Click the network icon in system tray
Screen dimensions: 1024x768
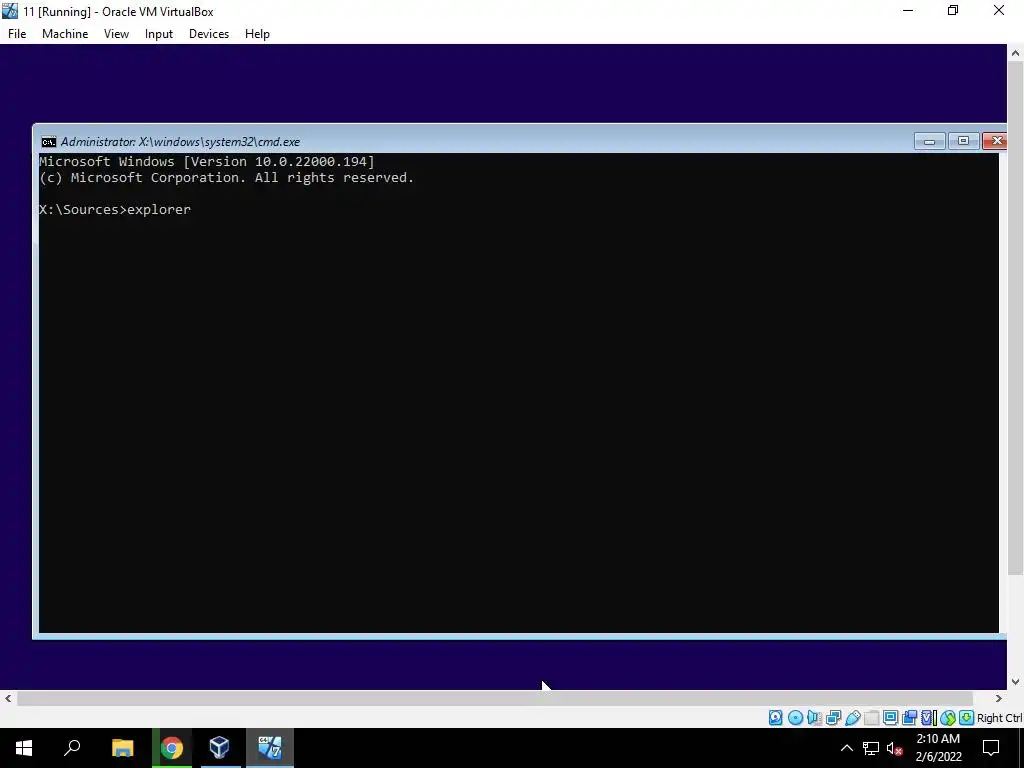pos(871,748)
